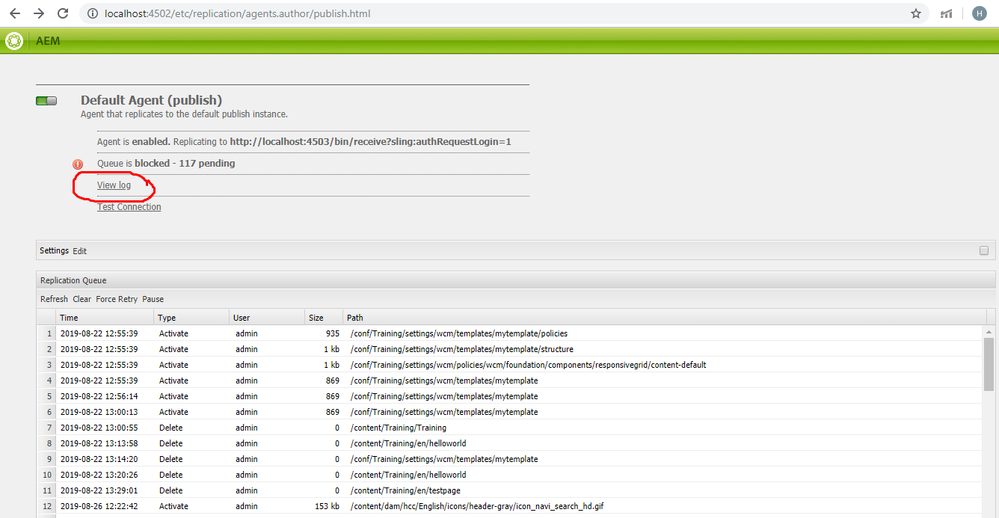
Task: Refresh the replication queue
Action: click(x=54, y=299)
